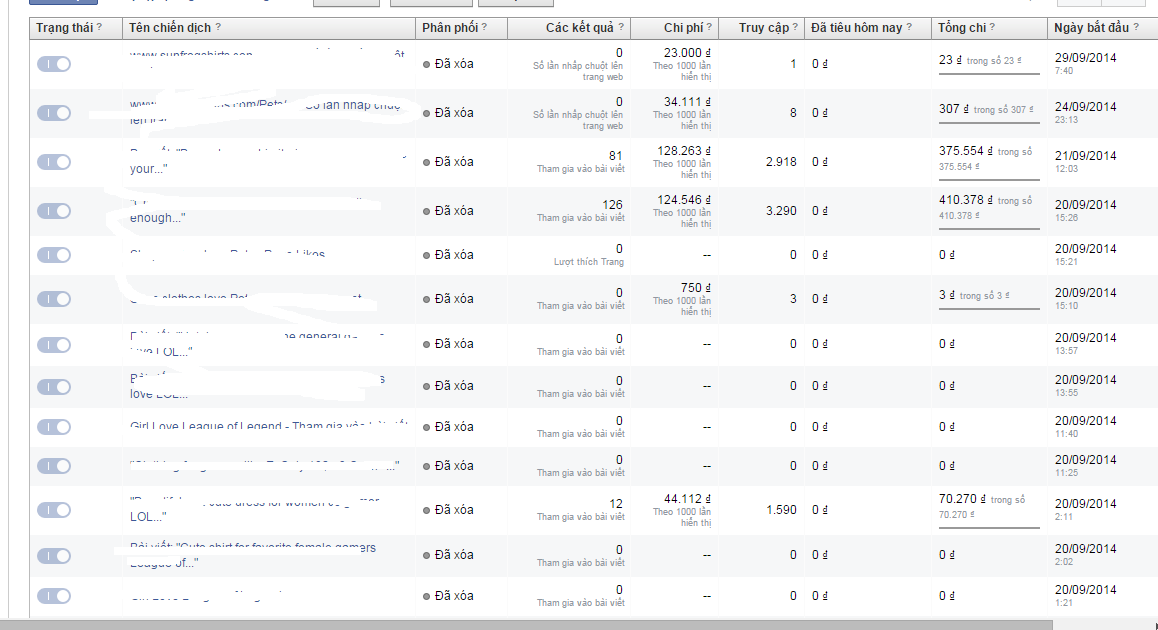Click spend progress bar under 410.378 ₫ total
This screenshot has height=630, width=1158.
pos(989,228)
